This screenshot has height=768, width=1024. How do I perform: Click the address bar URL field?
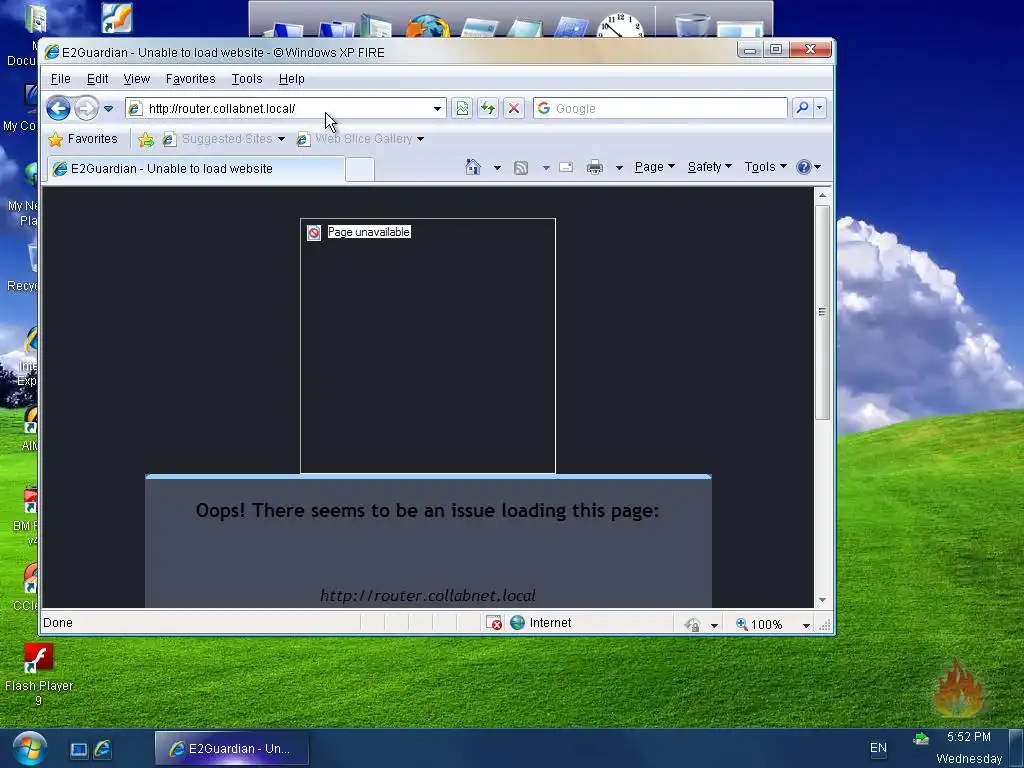pyautogui.click(x=279, y=108)
